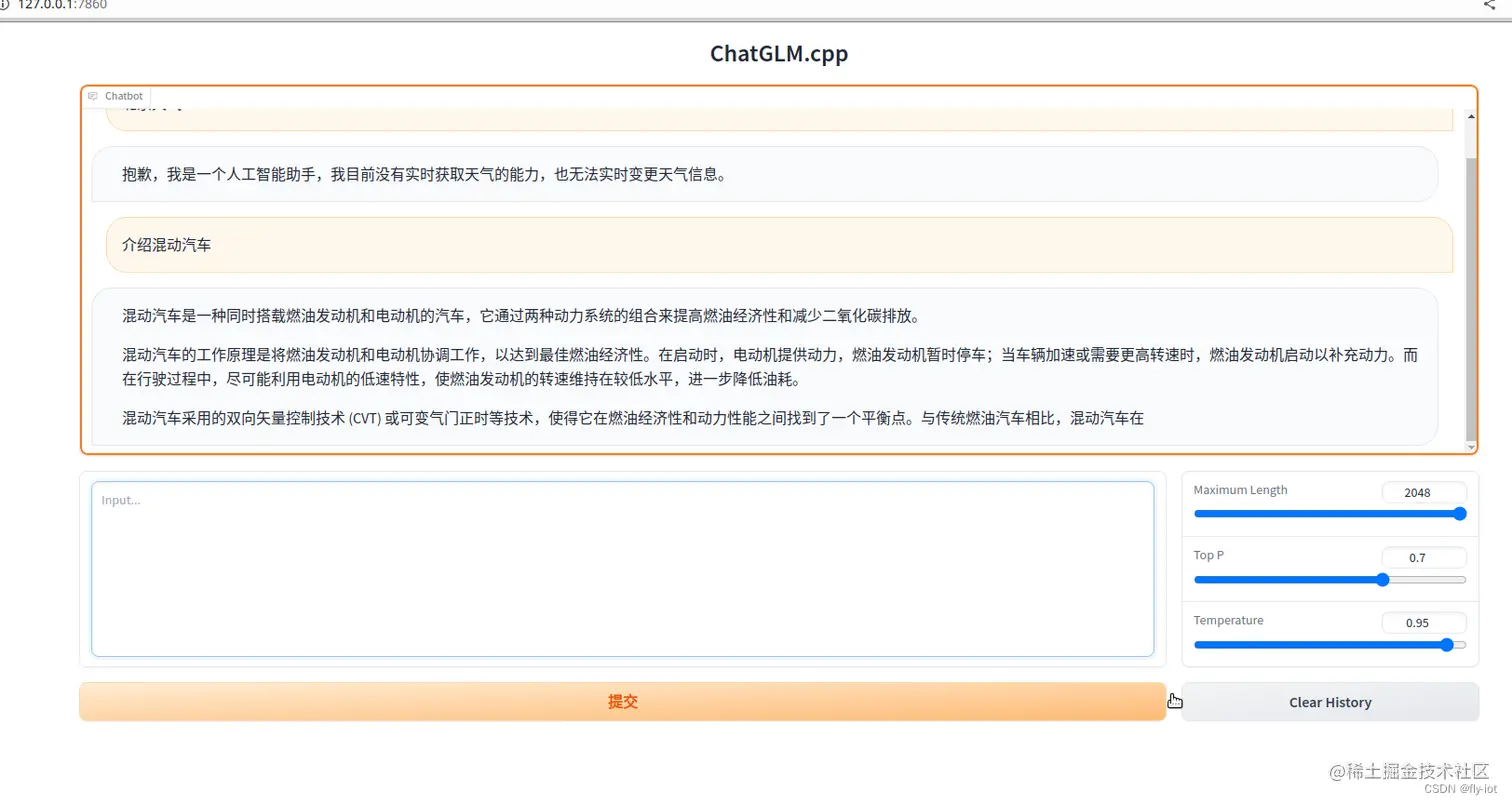Viewport: 1512px width, 804px height.
Task: Click the Chatbot label text
Action: tap(124, 97)
